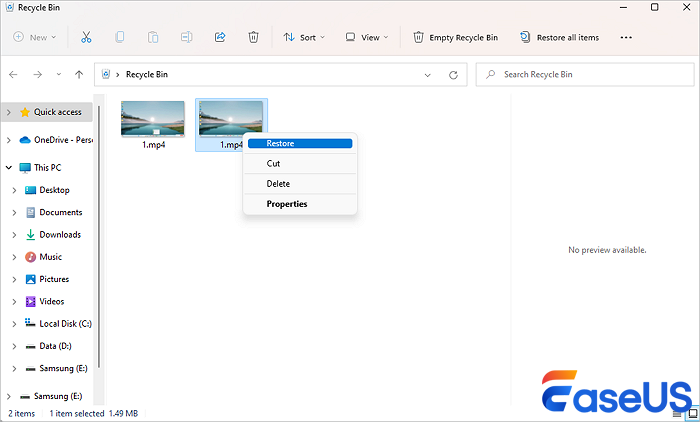Open the See more ellipsis menu
Image resolution: width=700 pixels, height=422 pixels.
[x=626, y=37]
